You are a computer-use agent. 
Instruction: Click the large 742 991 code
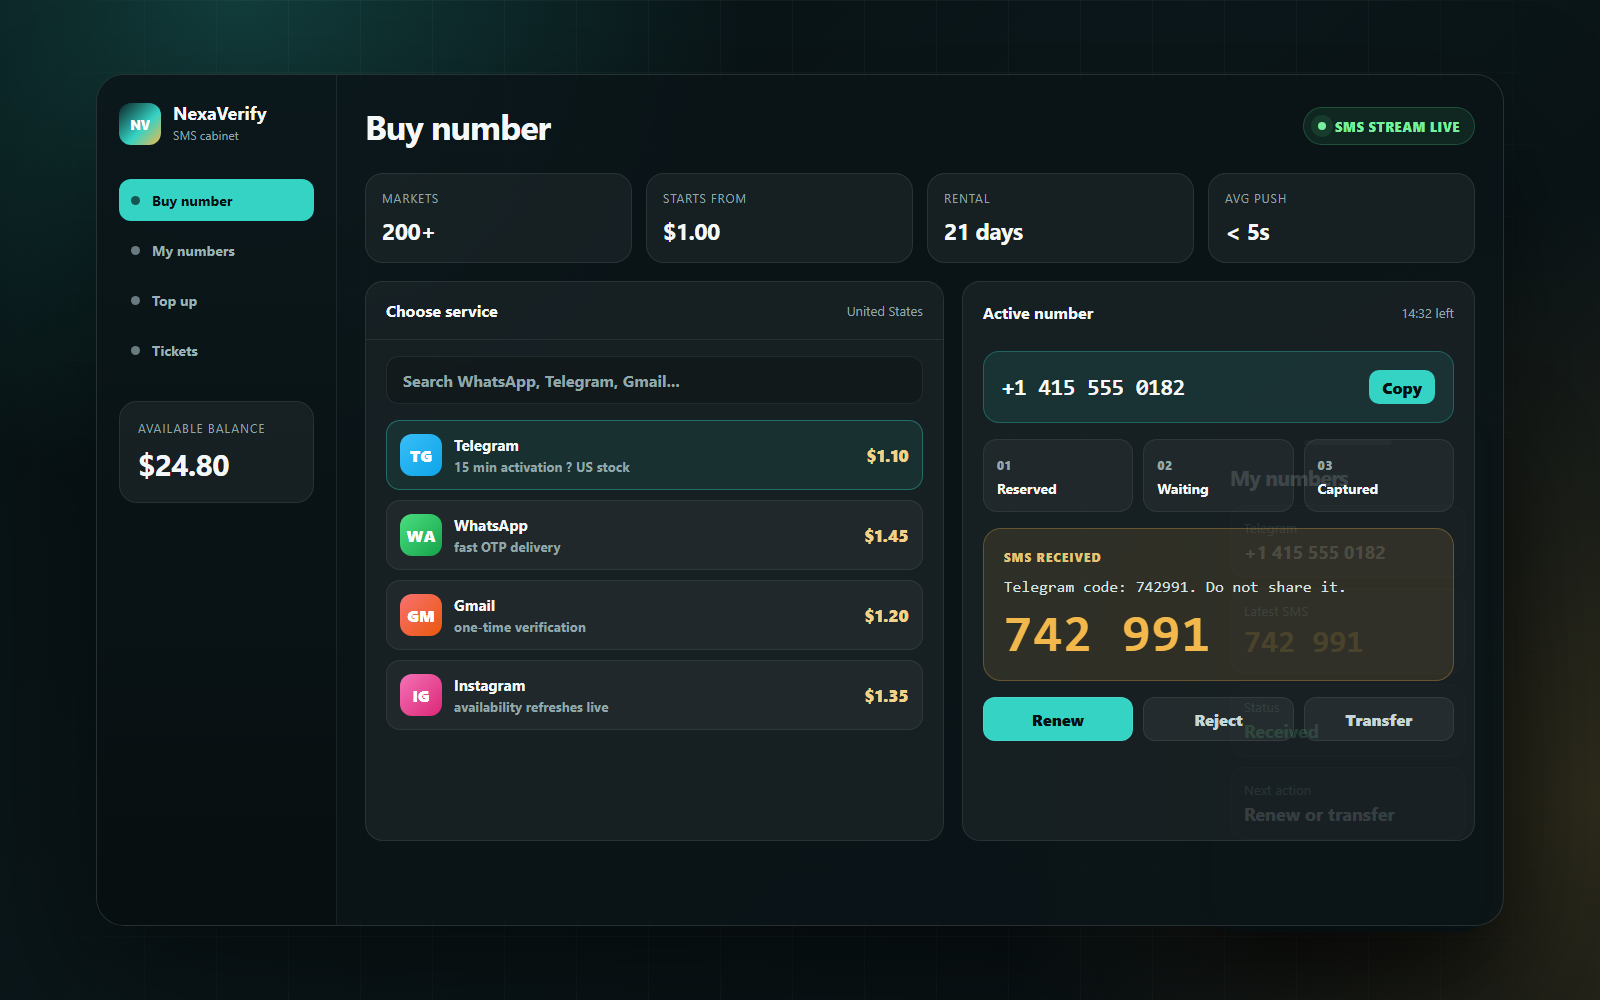(x=1107, y=635)
